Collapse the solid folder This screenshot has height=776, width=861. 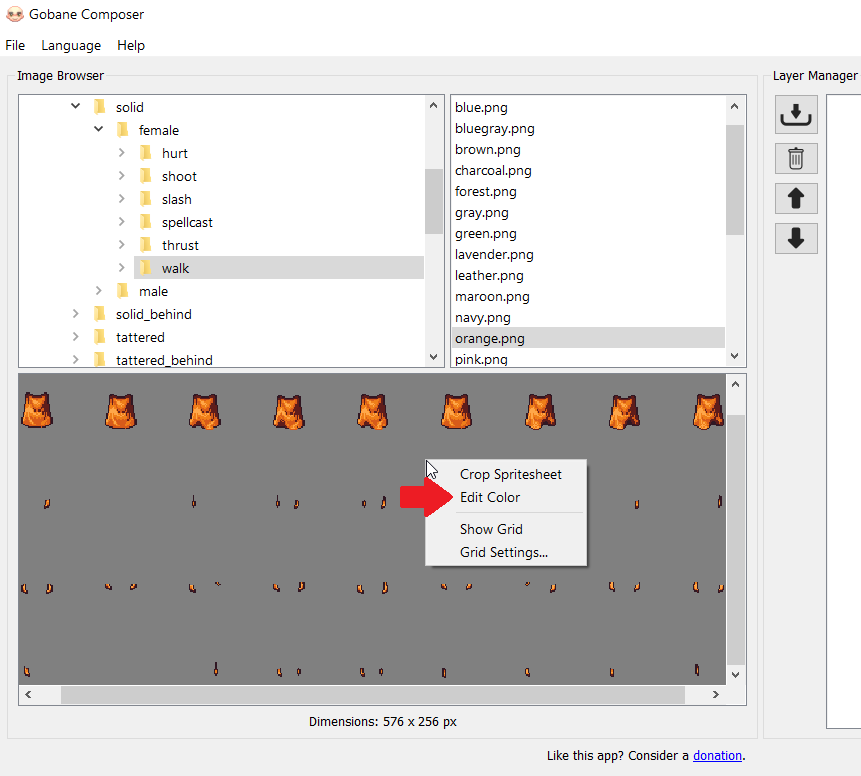pos(76,107)
